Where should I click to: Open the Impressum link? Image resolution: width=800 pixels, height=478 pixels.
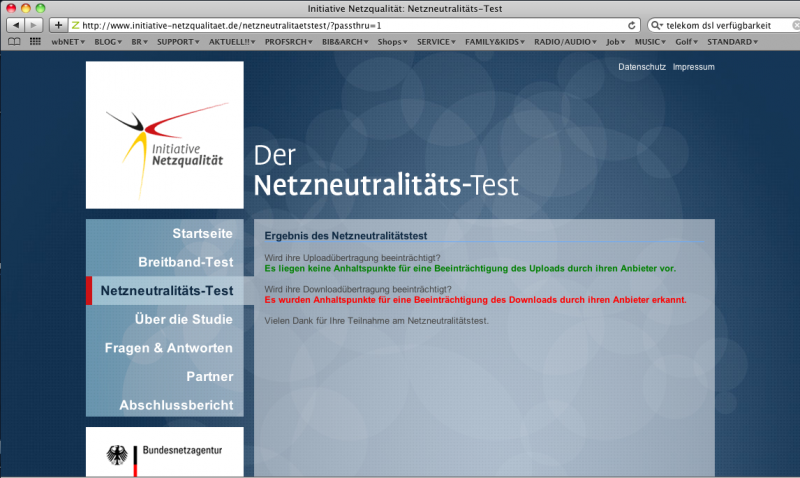click(694, 67)
